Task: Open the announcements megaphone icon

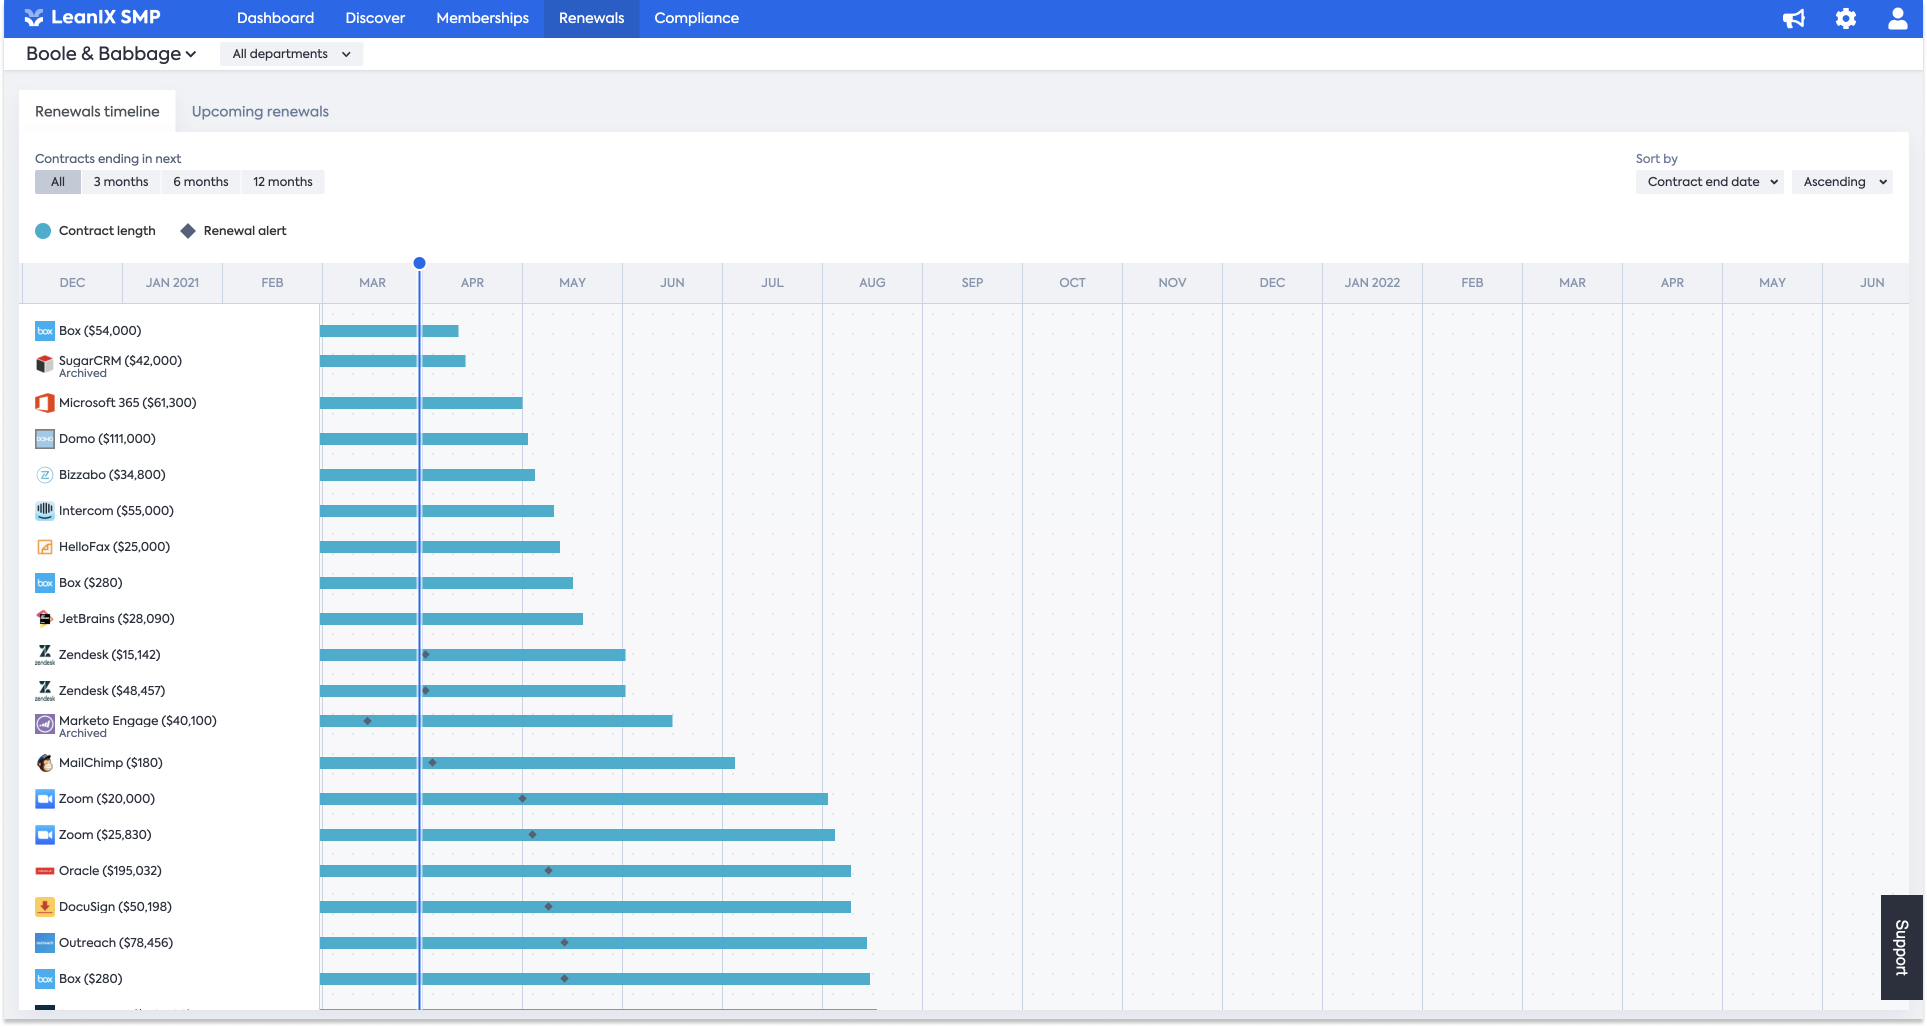Action: (x=1794, y=19)
